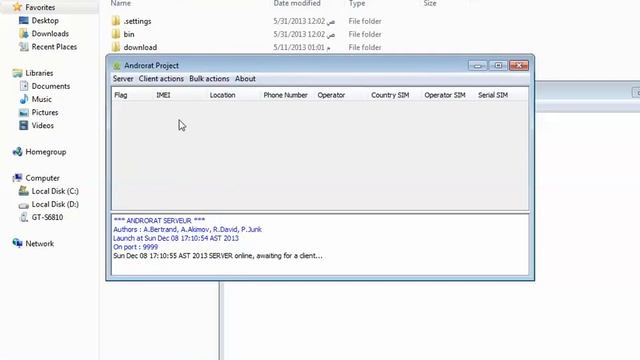This screenshot has height=360, width=640.
Task: Open Local Disk (D:) in sidebar
Action: (x=55, y=204)
